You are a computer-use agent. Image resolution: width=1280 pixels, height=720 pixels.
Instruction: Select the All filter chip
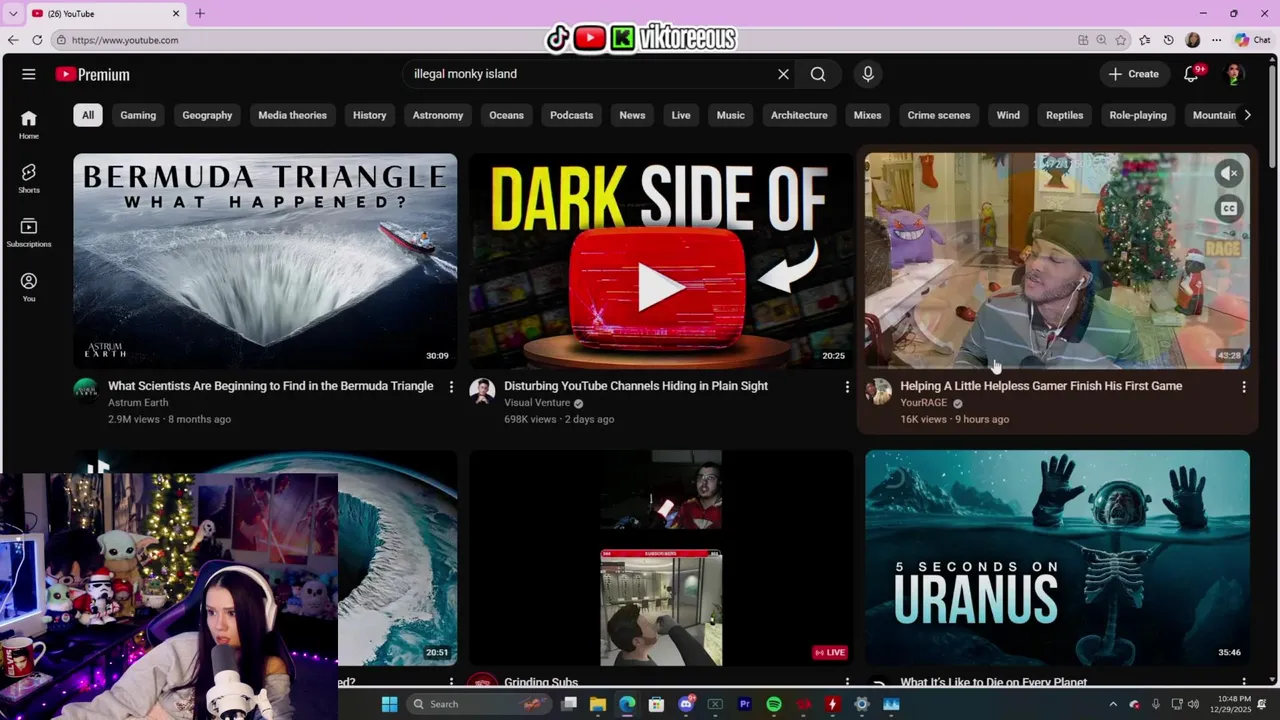click(88, 115)
